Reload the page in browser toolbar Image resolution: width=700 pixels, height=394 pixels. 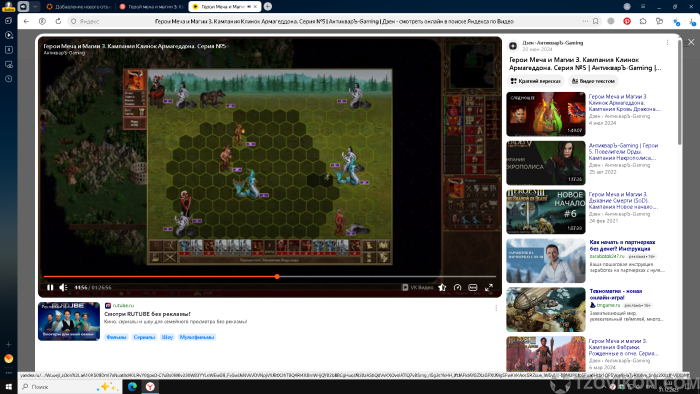[x=58, y=21]
